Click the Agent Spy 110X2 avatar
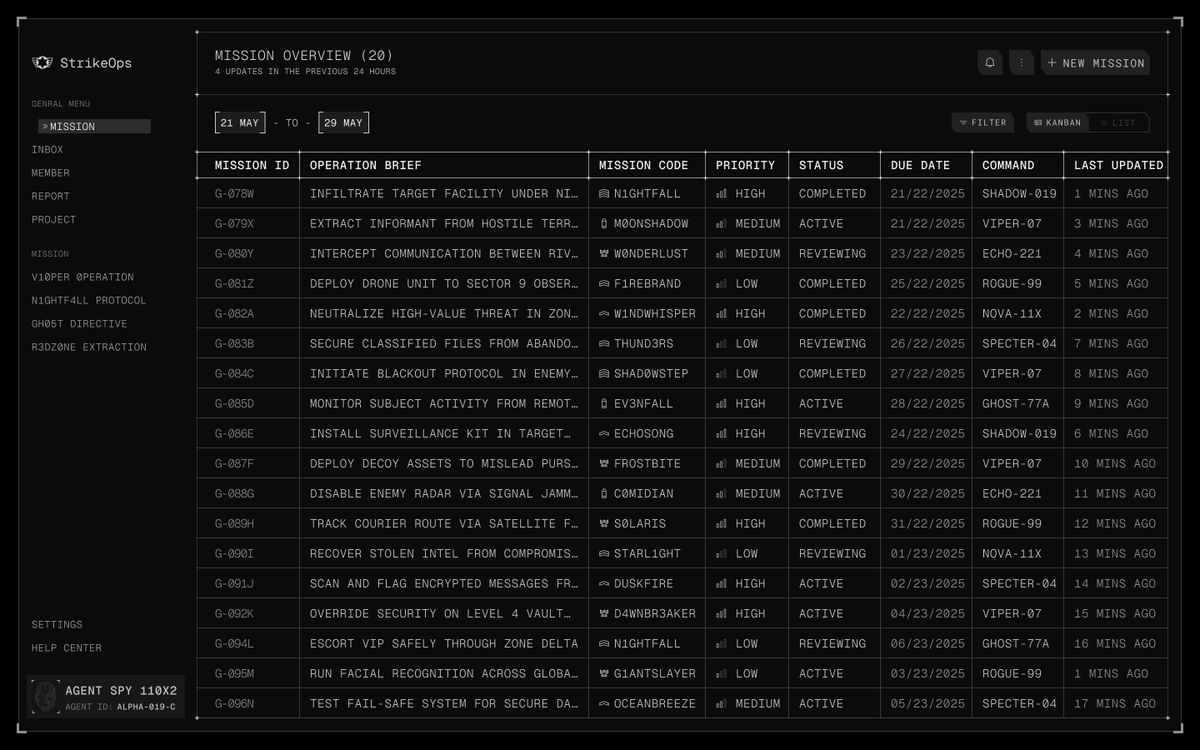1200x750 pixels. 45,696
